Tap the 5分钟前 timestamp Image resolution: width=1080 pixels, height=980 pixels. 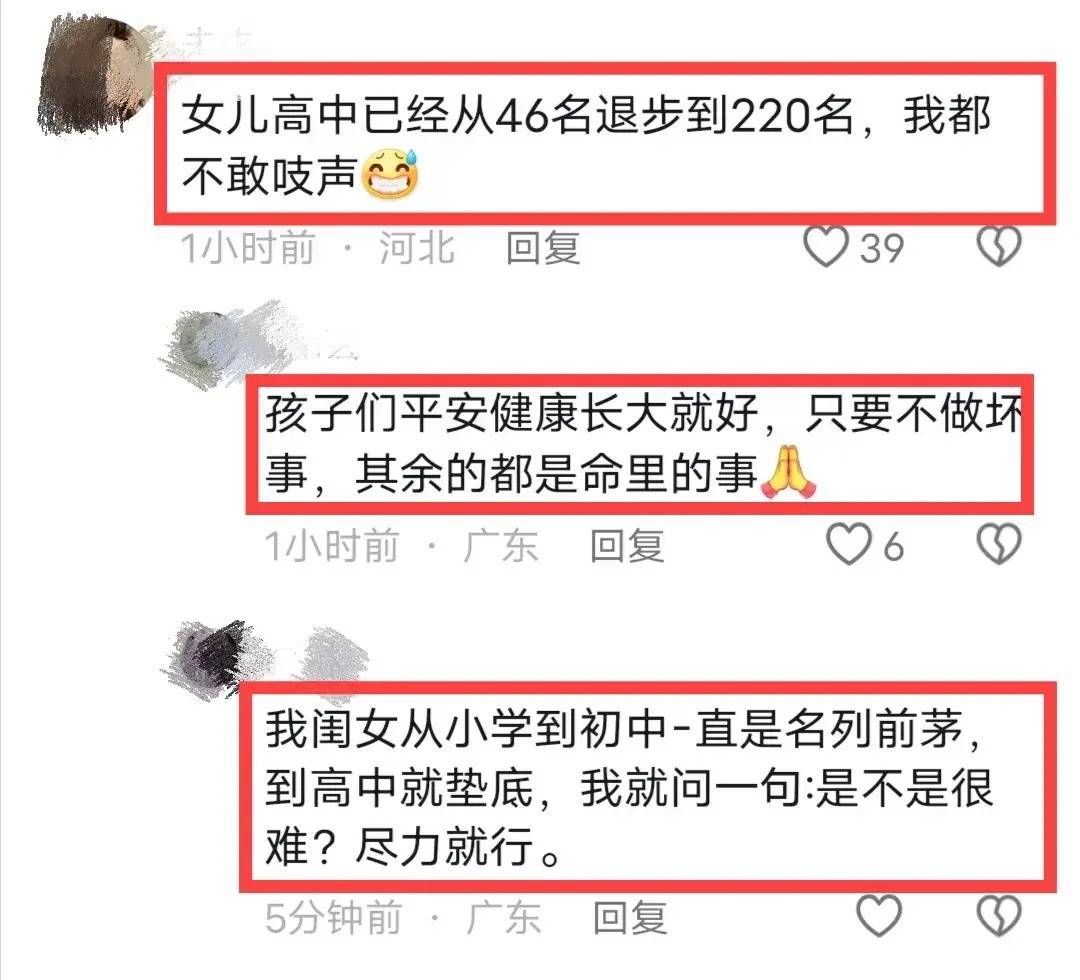[333, 918]
